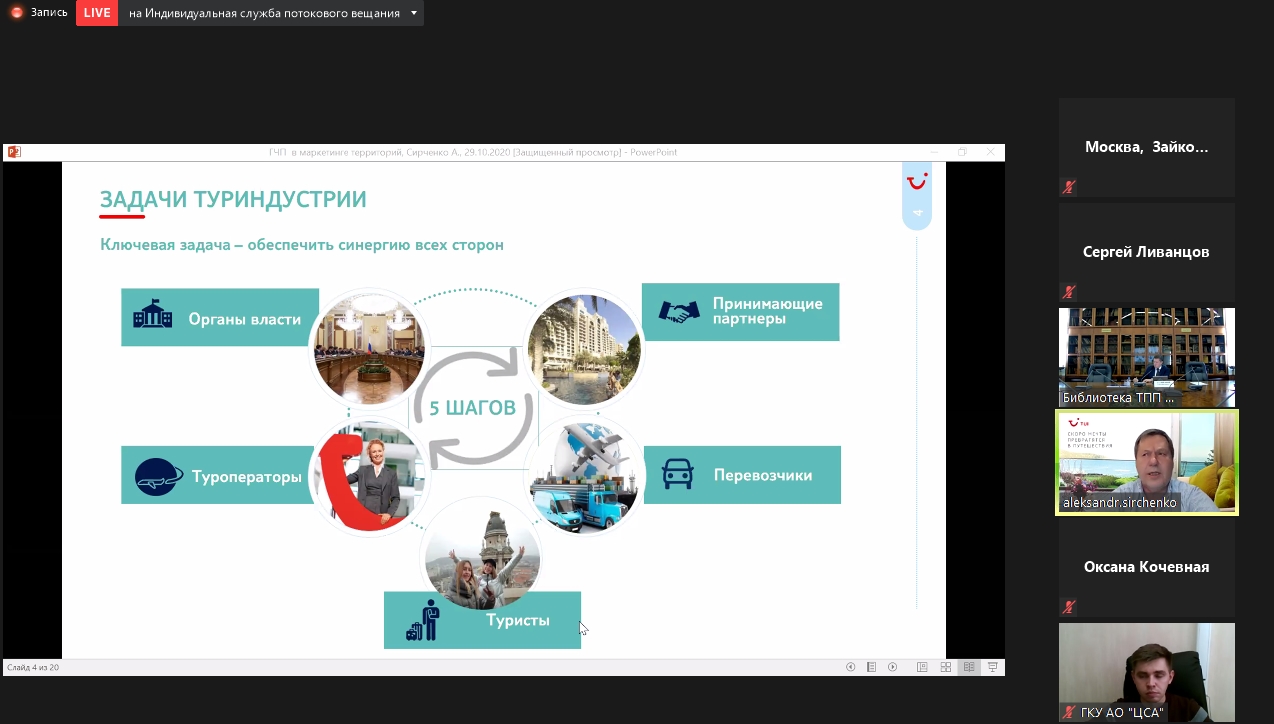Image resolution: width=1274 pixels, height=724 pixels.
Task: Click muted mic on Москва, Зайко tile
Action: [x=1069, y=187]
